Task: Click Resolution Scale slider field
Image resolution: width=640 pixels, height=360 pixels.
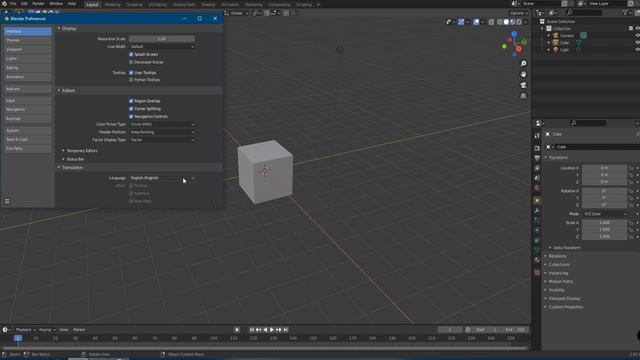Action: [x=162, y=39]
